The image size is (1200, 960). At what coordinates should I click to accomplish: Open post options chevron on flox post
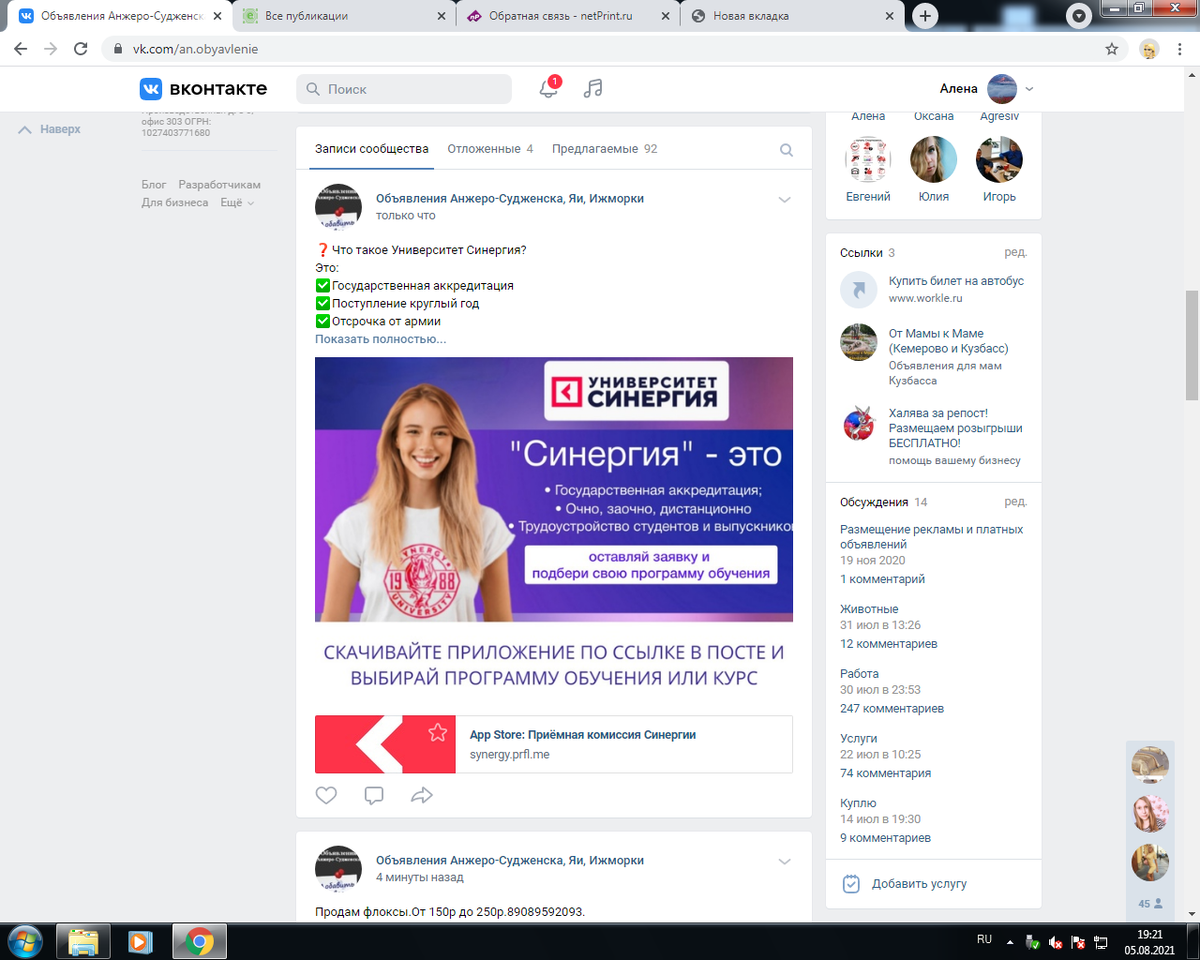point(785,862)
